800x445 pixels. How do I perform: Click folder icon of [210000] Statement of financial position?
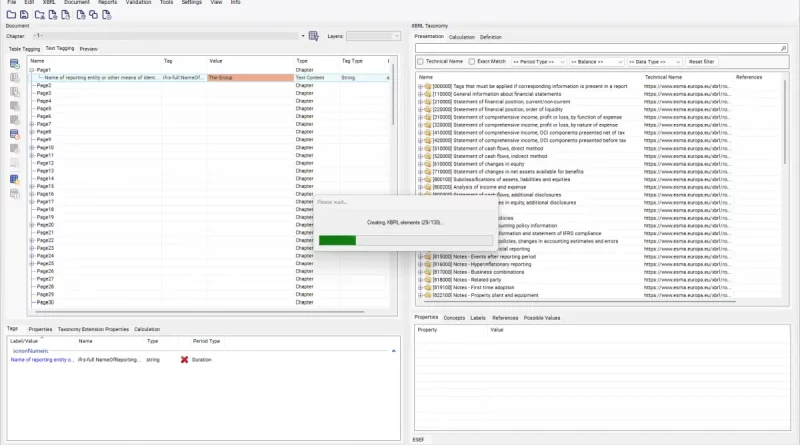point(428,102)
